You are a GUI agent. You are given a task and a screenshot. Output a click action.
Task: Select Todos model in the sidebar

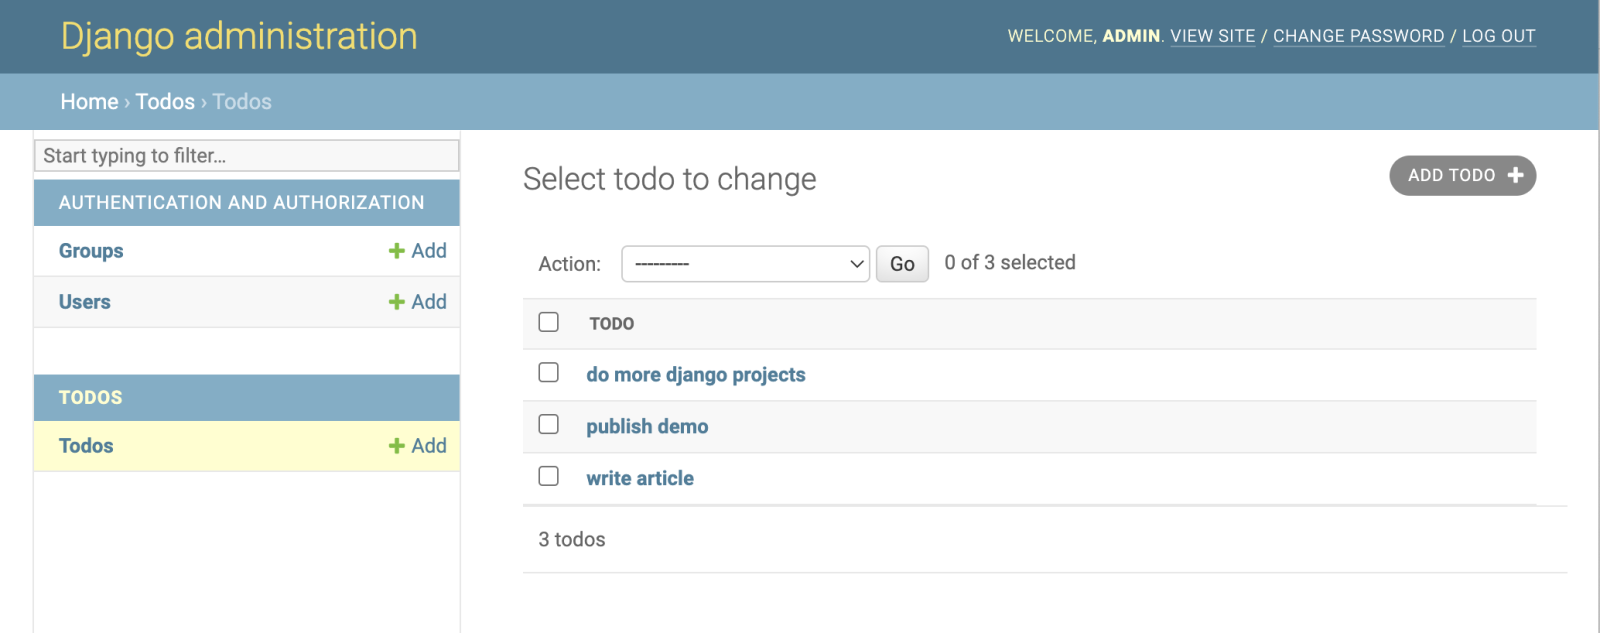click(x=86, y=446)
